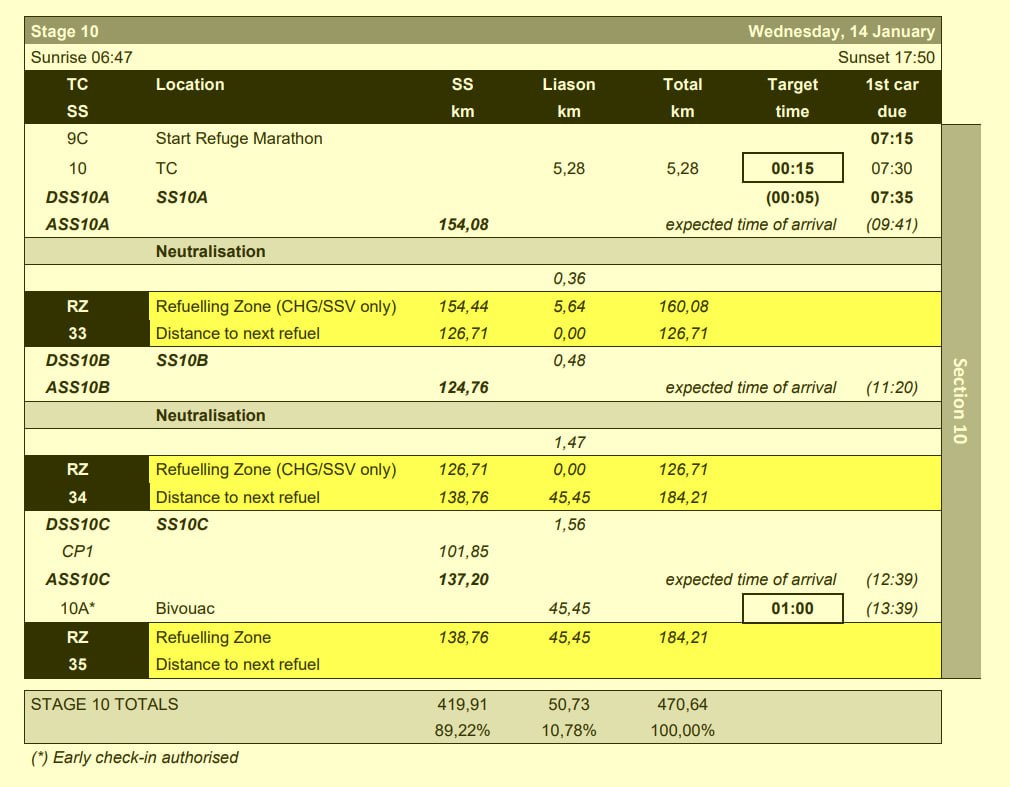Select the CP1 checkpoint row

(78, 551)
